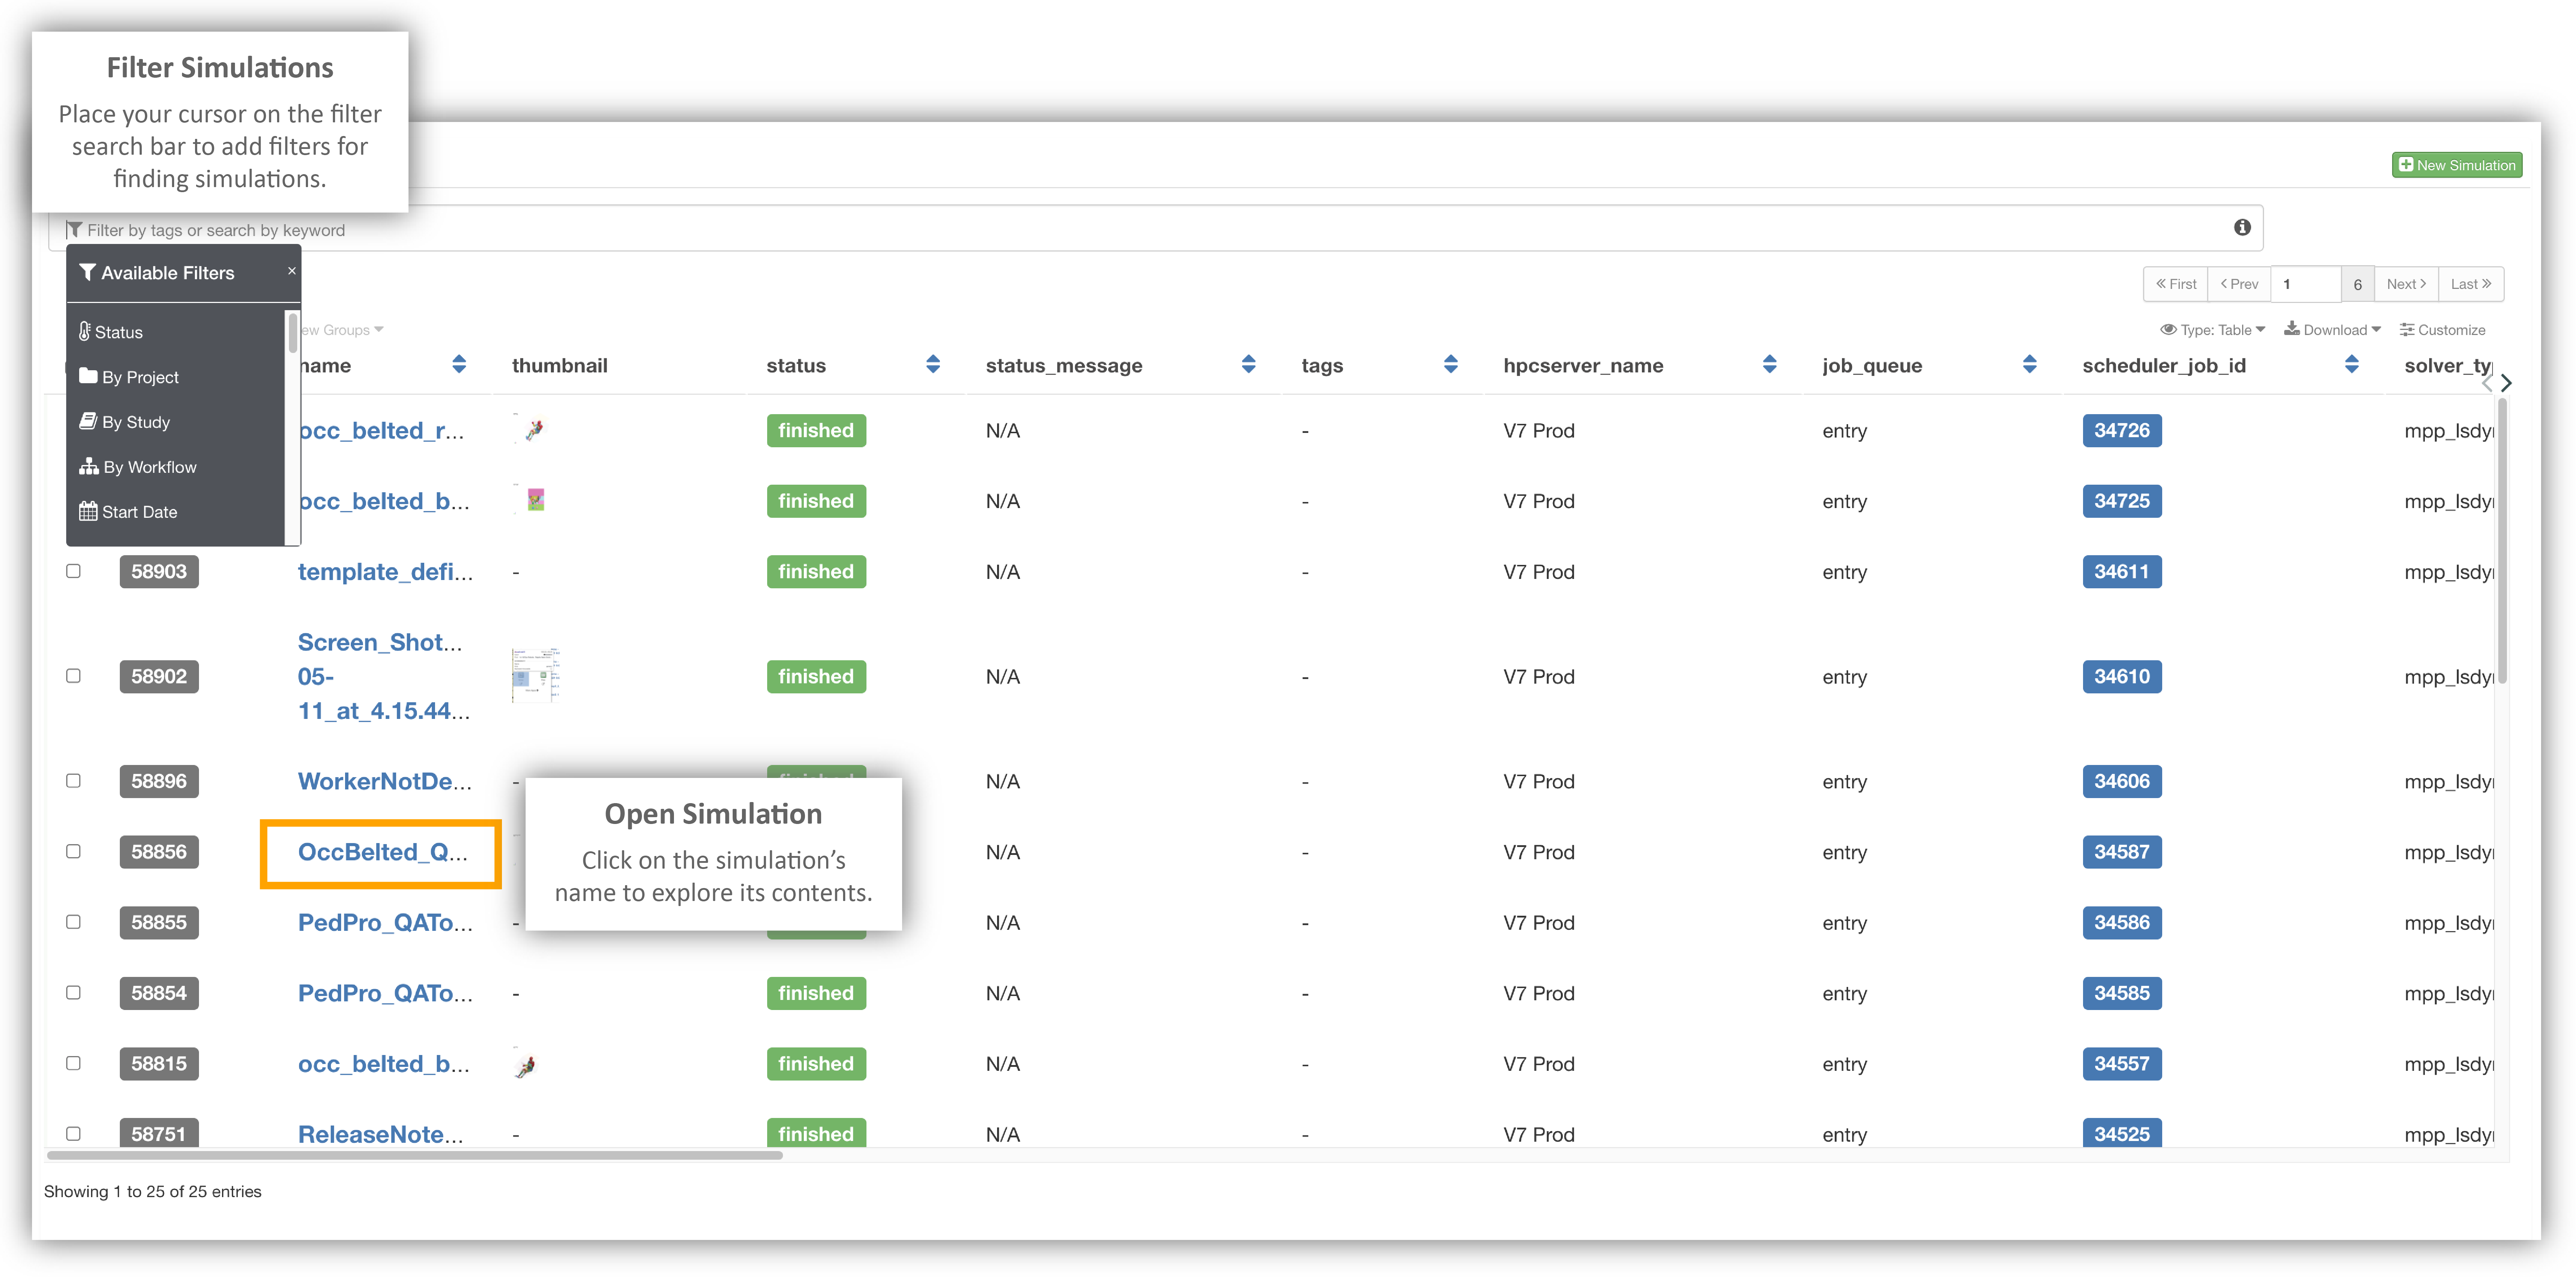Click the info icon in the filter bar
The image size is (2576, 1277).
(2242, 228)
